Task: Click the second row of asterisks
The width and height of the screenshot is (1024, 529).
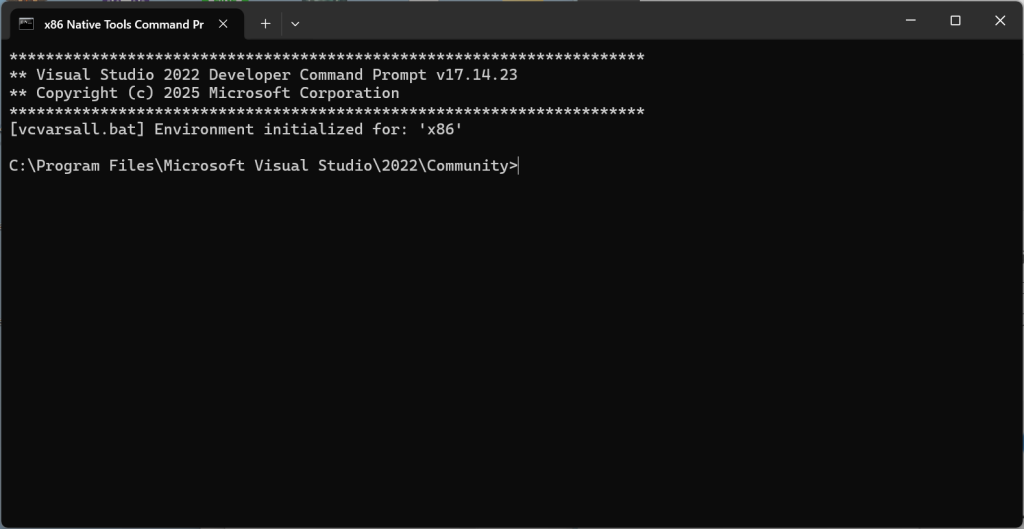Action: [326, 111]
